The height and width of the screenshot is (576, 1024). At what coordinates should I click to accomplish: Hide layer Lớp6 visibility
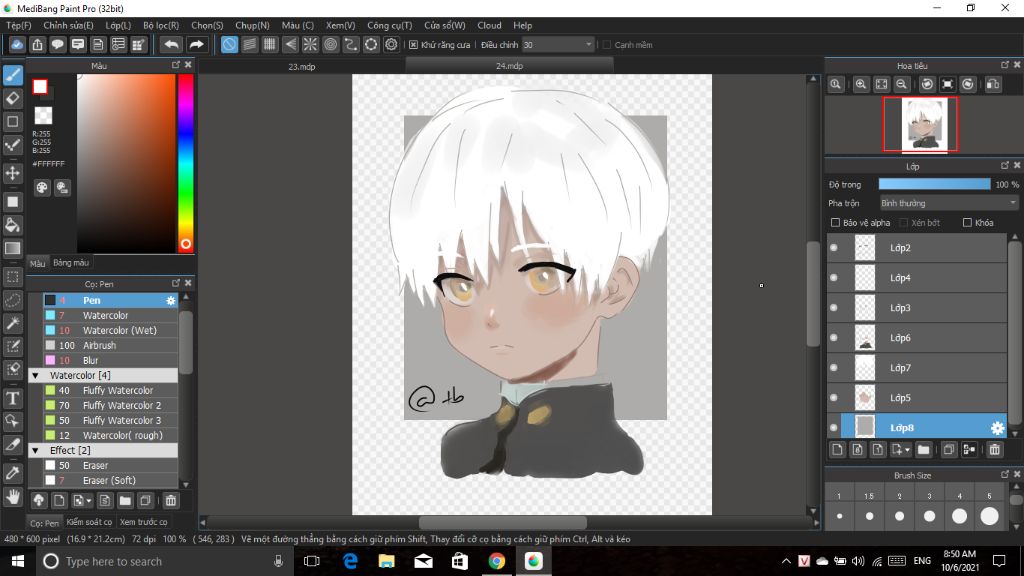click(x=834, y=338)
